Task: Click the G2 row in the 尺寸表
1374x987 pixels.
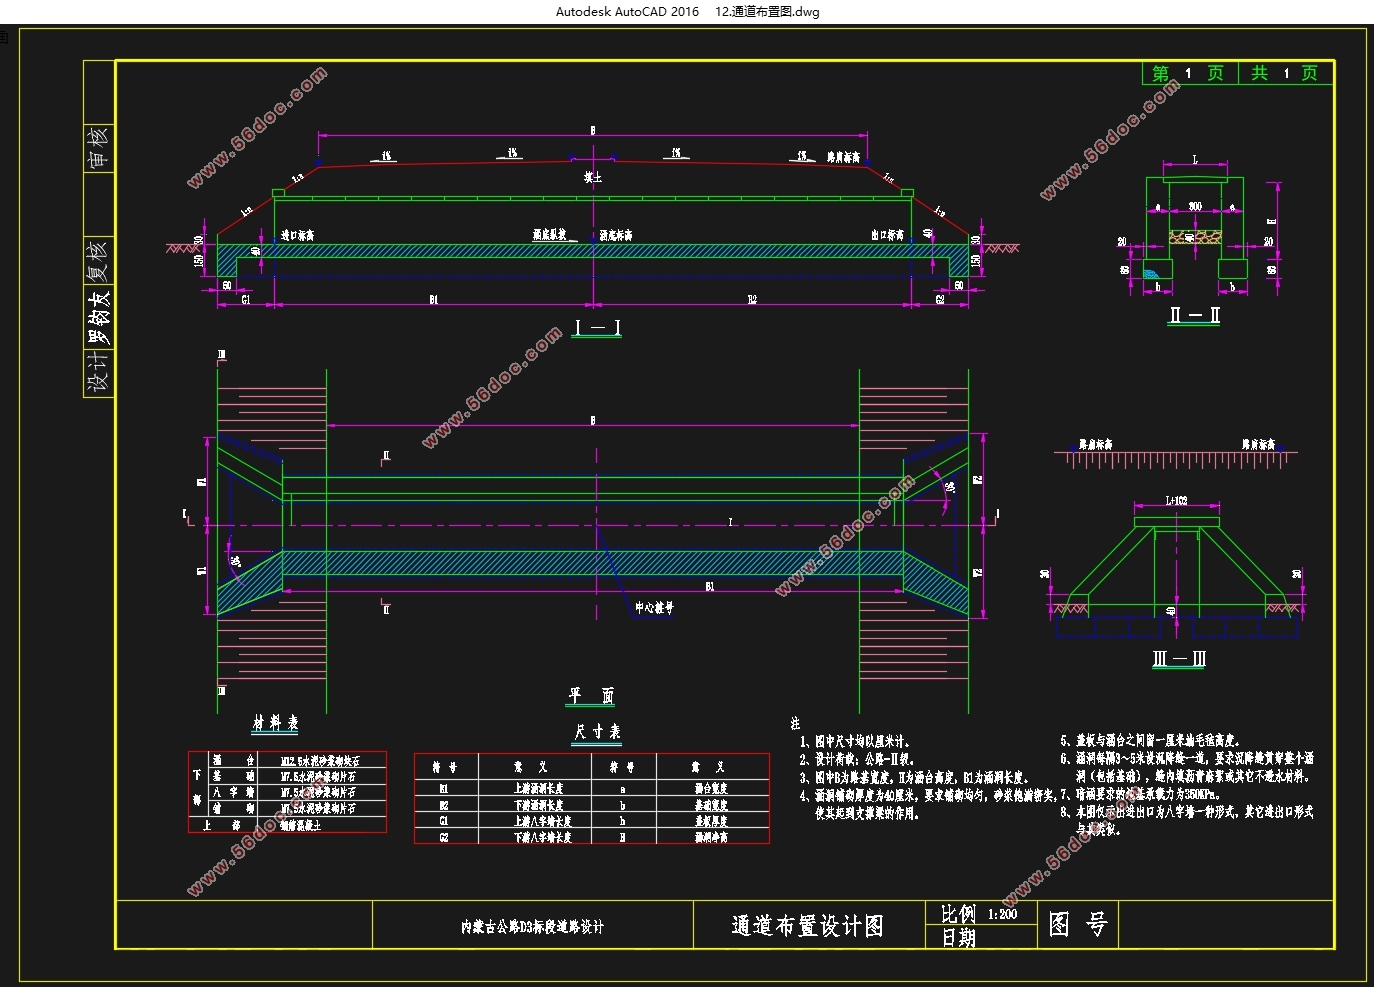Action: coord(592,837)
